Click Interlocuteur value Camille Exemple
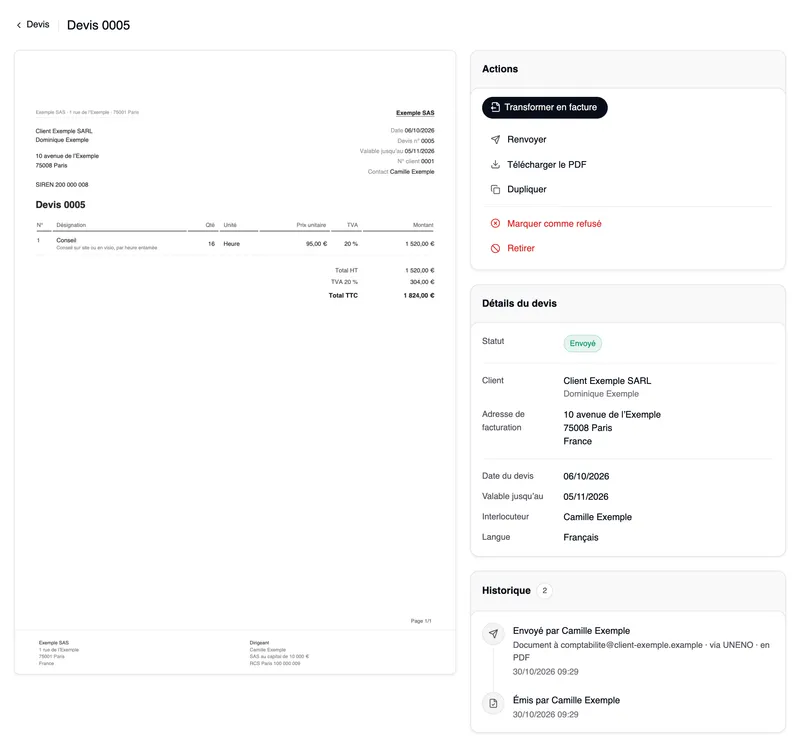This screenshot has height=737, width=800. pos(597,517)
